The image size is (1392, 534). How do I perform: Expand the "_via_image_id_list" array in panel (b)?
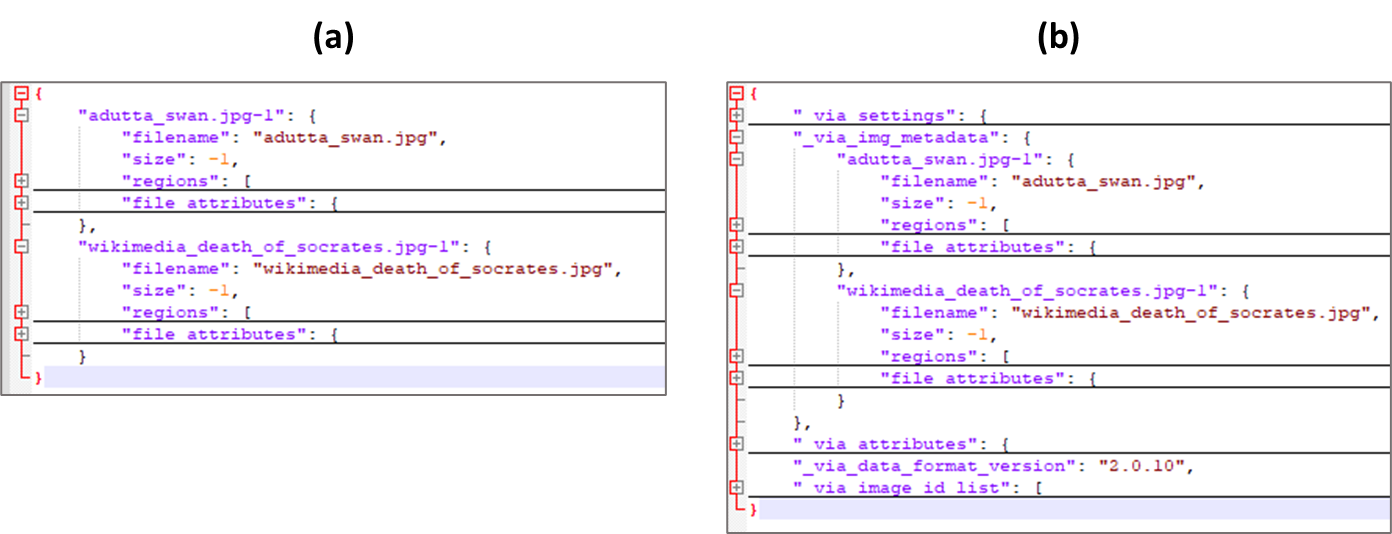coord(737,487)
